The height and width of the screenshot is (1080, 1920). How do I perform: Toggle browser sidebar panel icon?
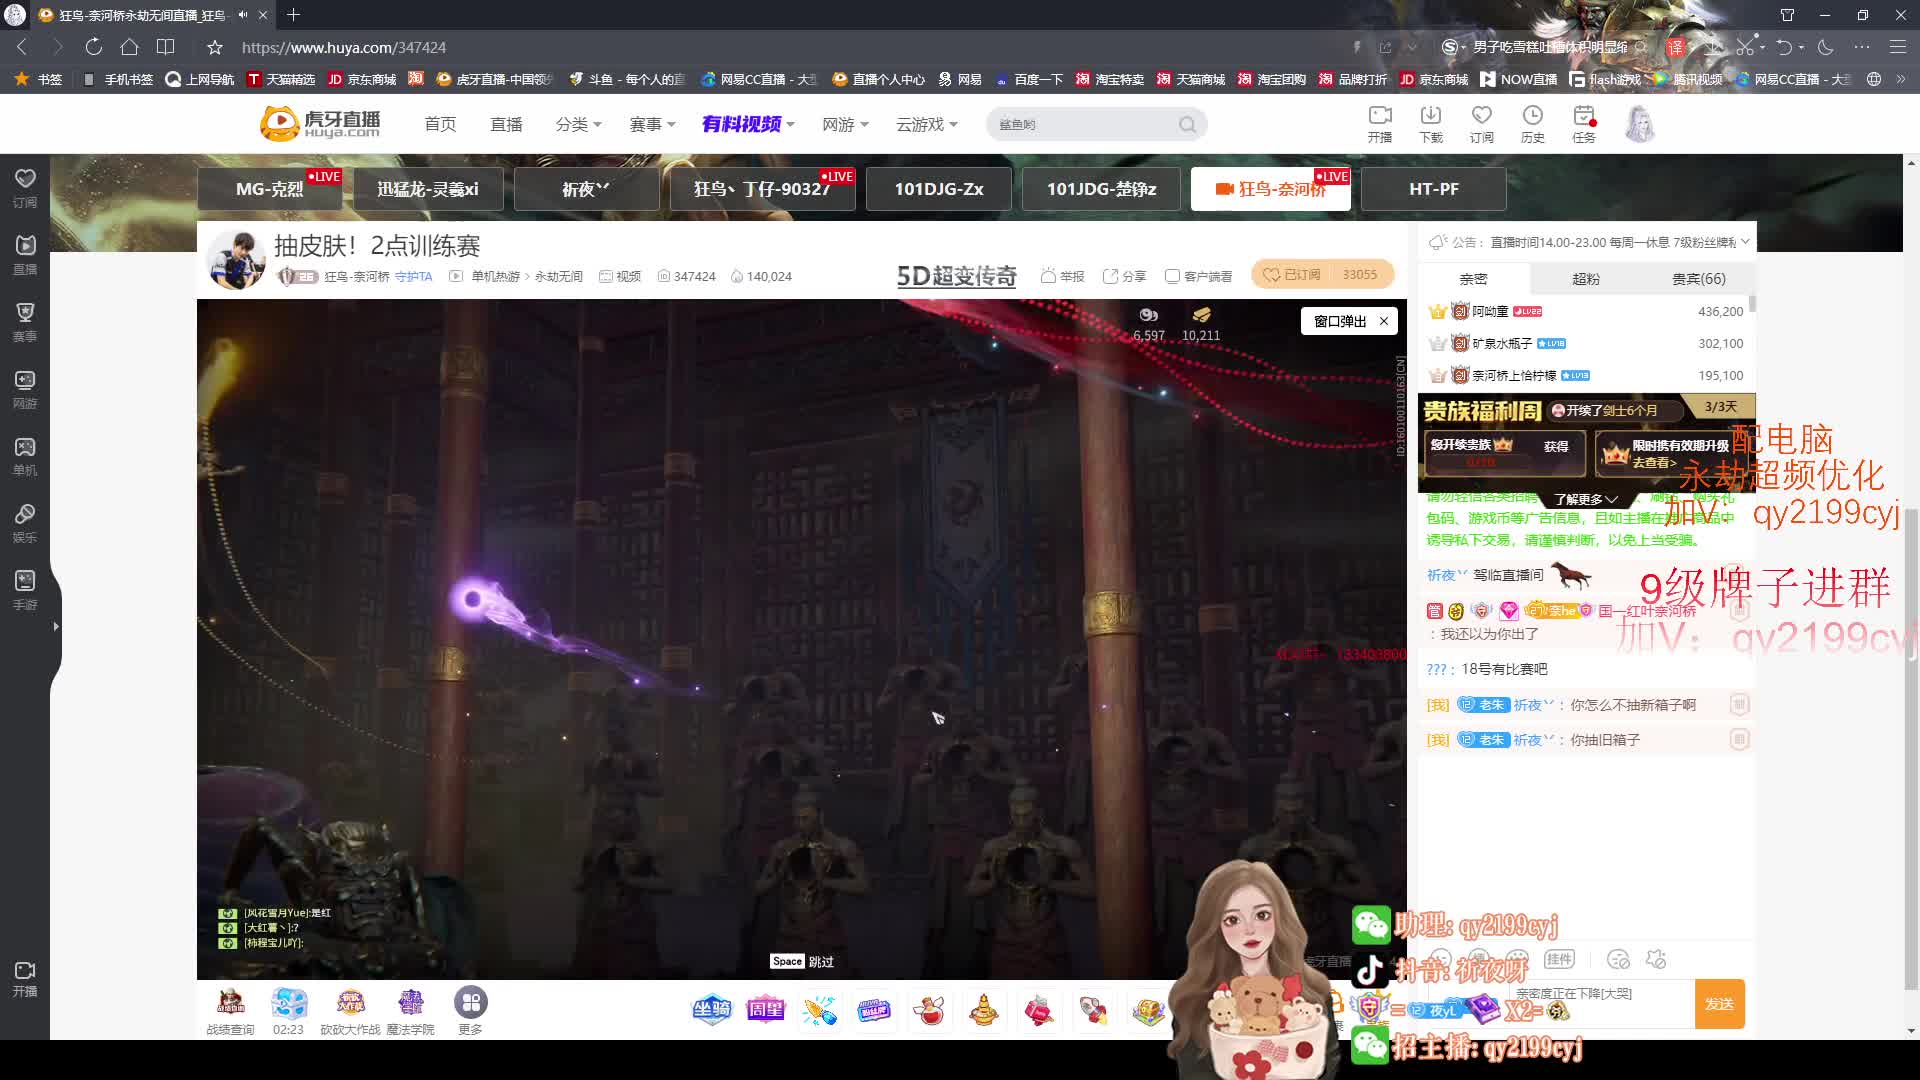coord(166,47)
